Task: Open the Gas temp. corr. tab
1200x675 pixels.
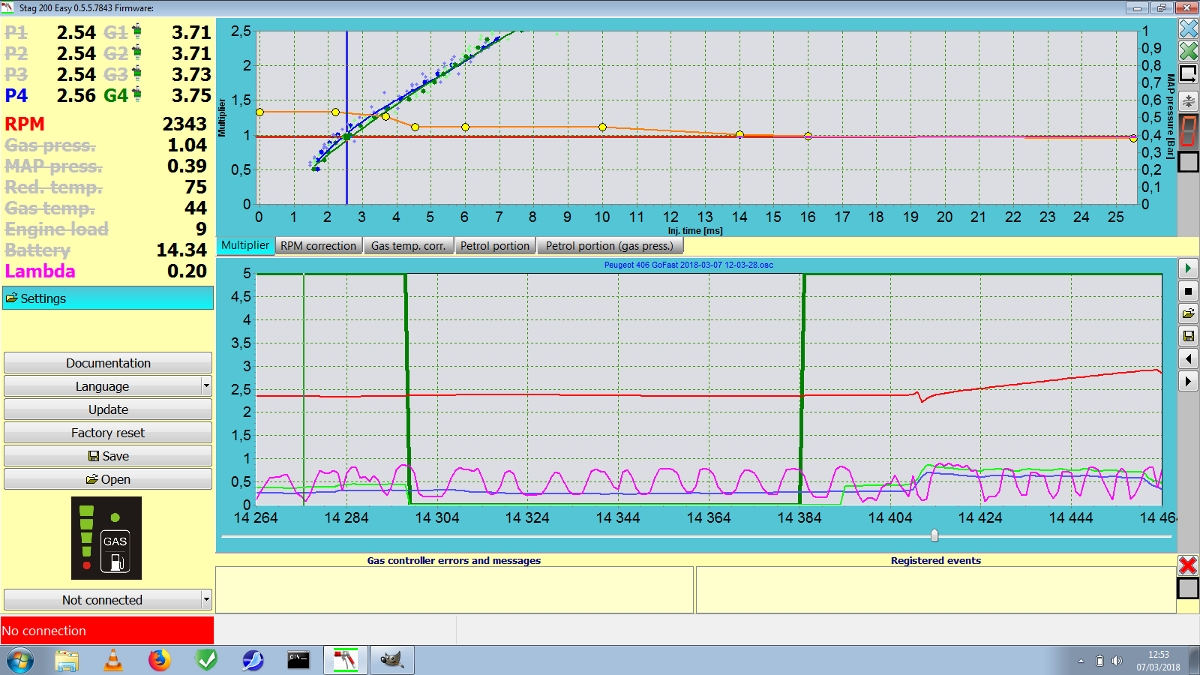Action: pos(408,245)
